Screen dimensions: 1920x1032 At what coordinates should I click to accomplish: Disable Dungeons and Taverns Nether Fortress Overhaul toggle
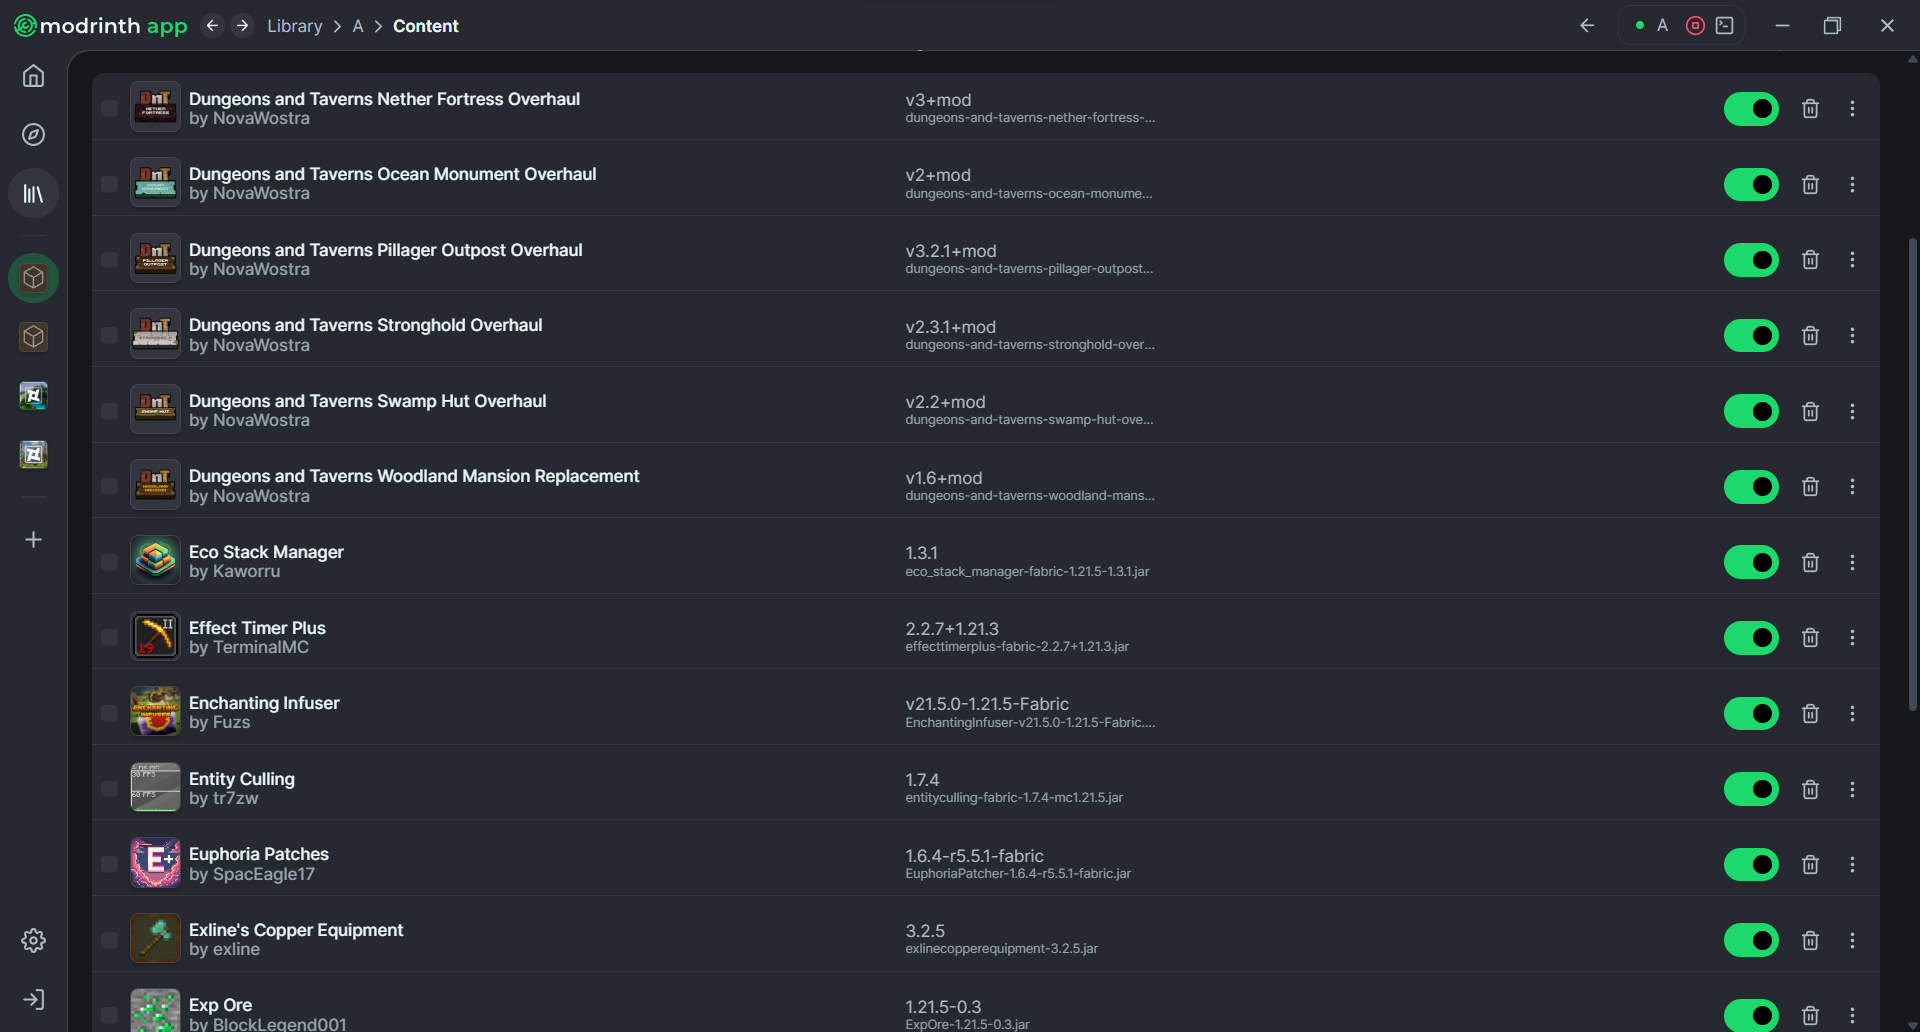click(1751, 109)
